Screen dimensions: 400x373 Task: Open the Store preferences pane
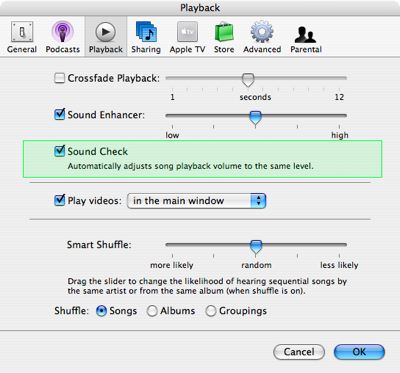[224, 37]
